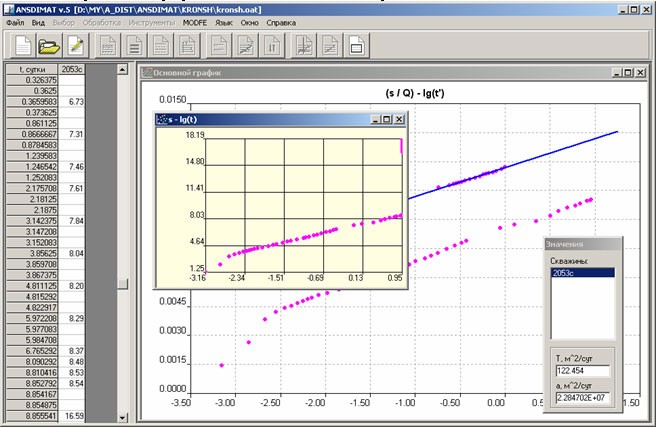
Task: Click the pencil edit toolbar icon
Action: point(75,45)
